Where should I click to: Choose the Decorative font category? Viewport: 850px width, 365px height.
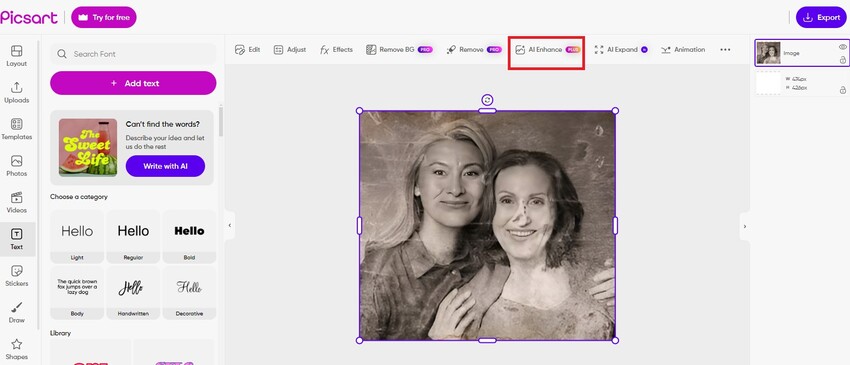click(189, 292)
